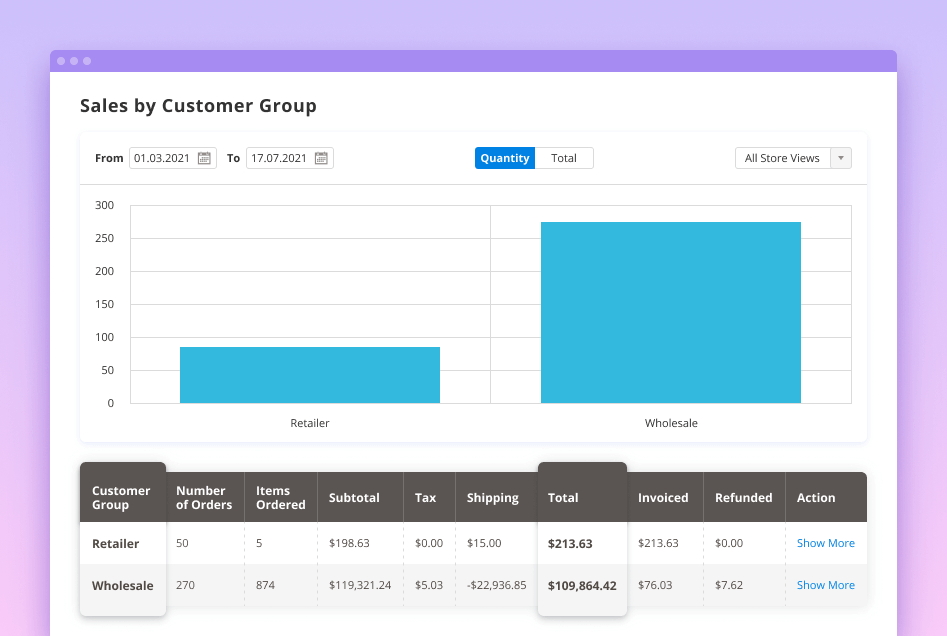Switch chart to Quantity view
The height and width of the screenshot is (636, 947).
coord(505,158)
